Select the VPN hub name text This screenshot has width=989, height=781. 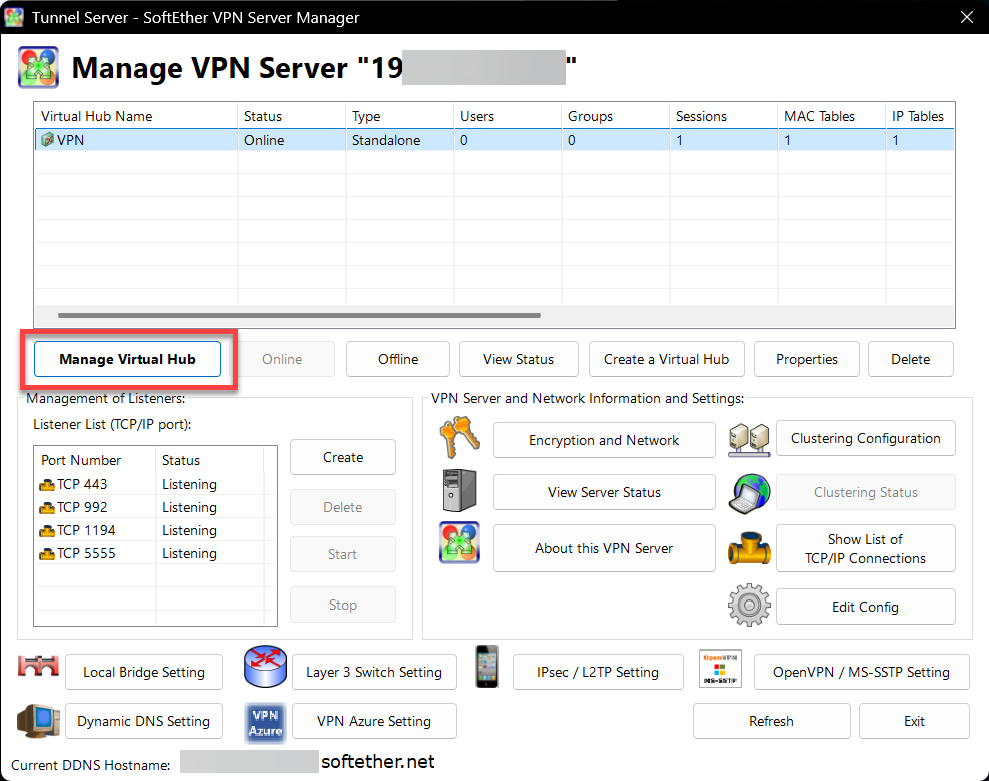point(70,140)
